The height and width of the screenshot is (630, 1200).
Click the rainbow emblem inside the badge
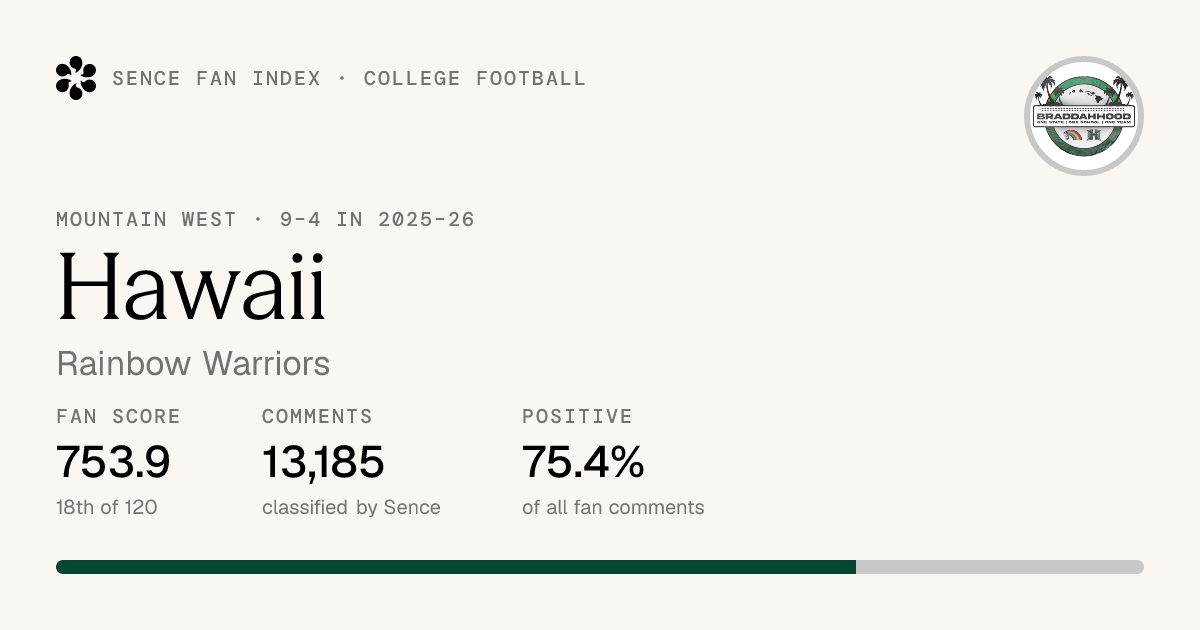tap(1073, 134)
